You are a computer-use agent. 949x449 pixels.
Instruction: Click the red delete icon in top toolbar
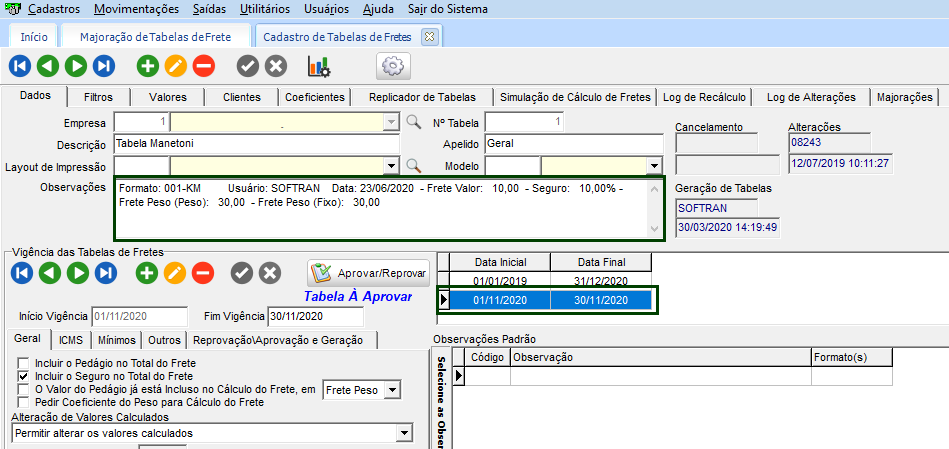pyautogui.click(x=203, y=66)
